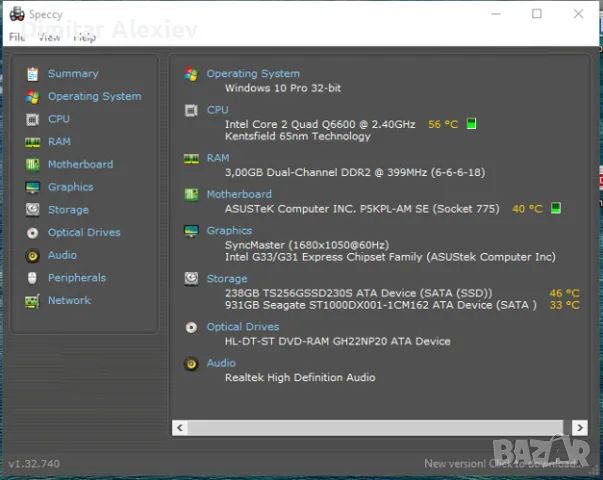The image size is (603, 480).
Task: Select Summary in the sidebar
Action: click(x=73, y=73)
